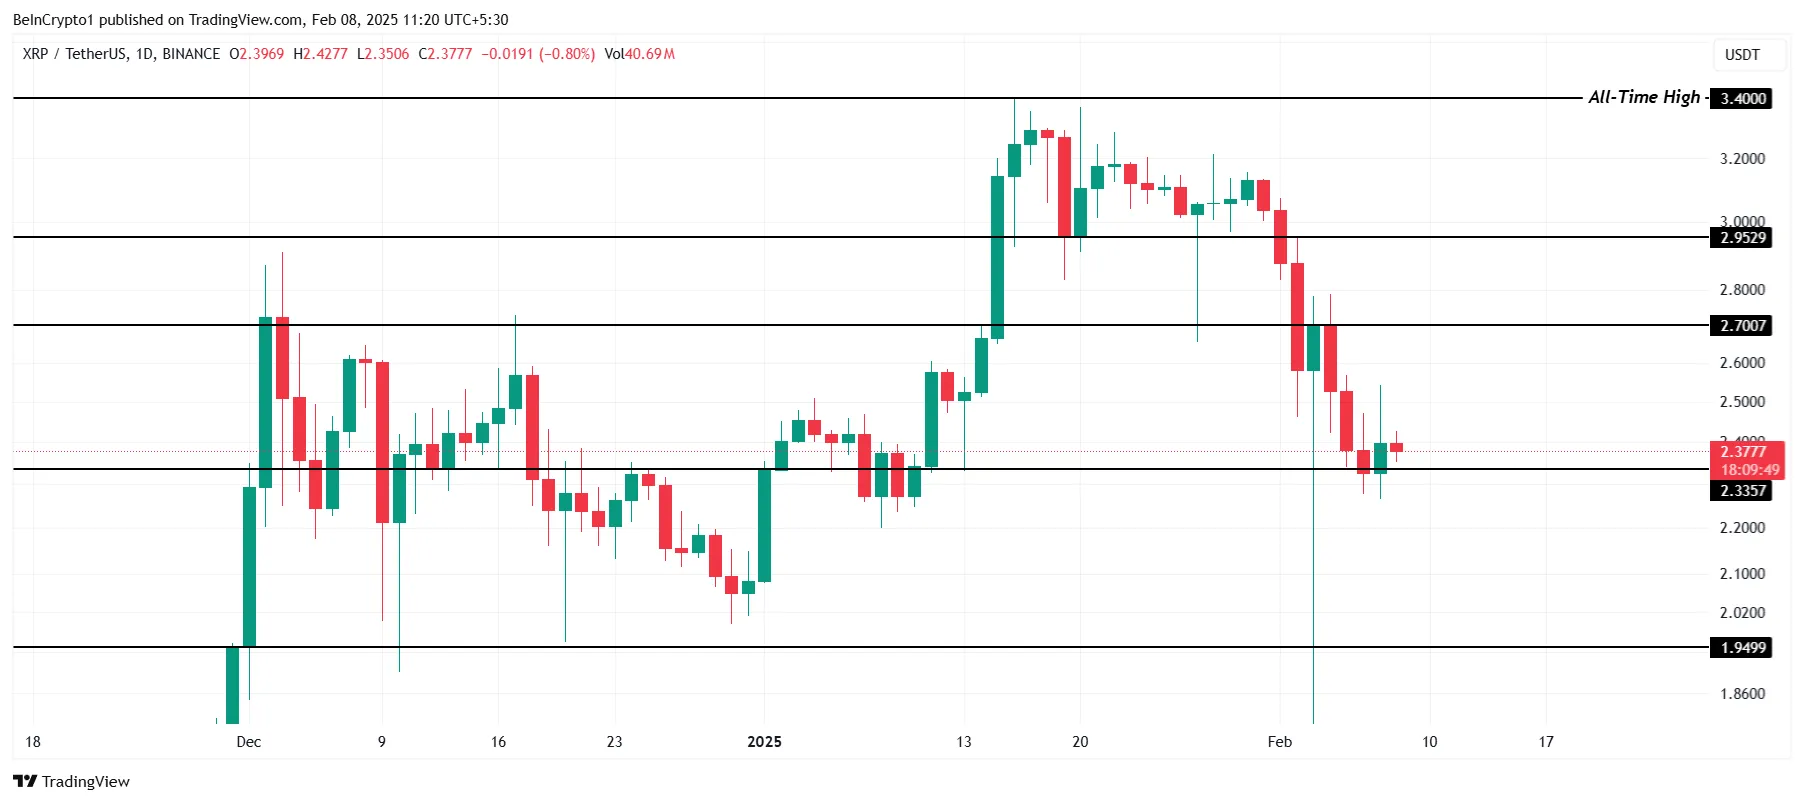1804x803 pixels.
Task: Click the 1.8600 tick on price scale
Action: (x=1742, y=693)
